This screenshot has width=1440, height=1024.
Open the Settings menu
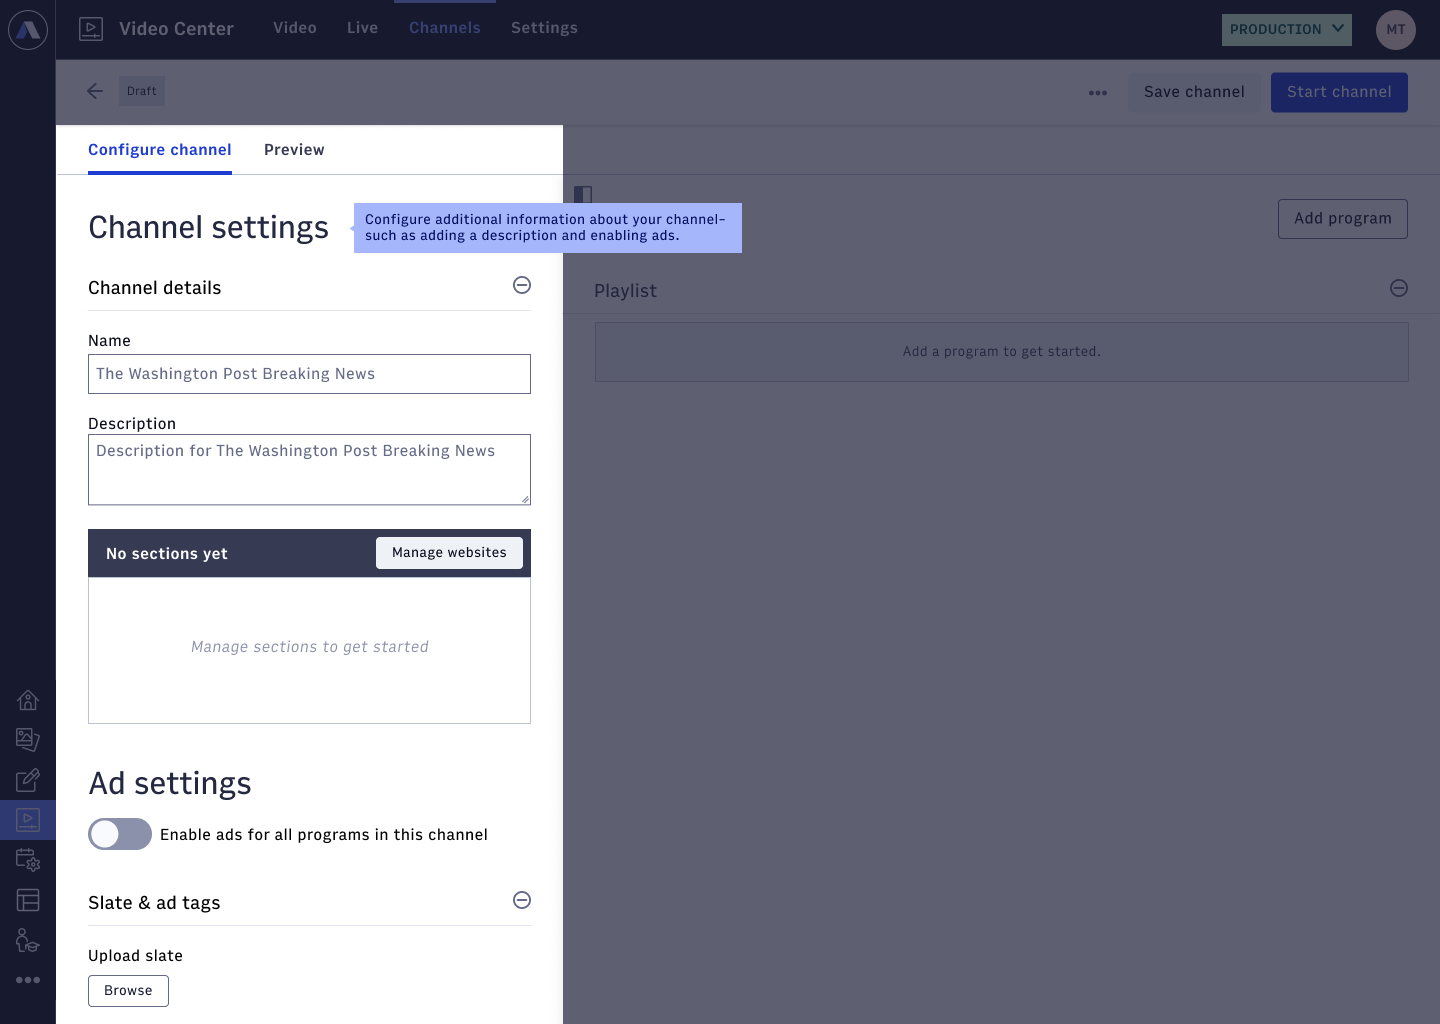pyautogui.click(x=544, y=28)
